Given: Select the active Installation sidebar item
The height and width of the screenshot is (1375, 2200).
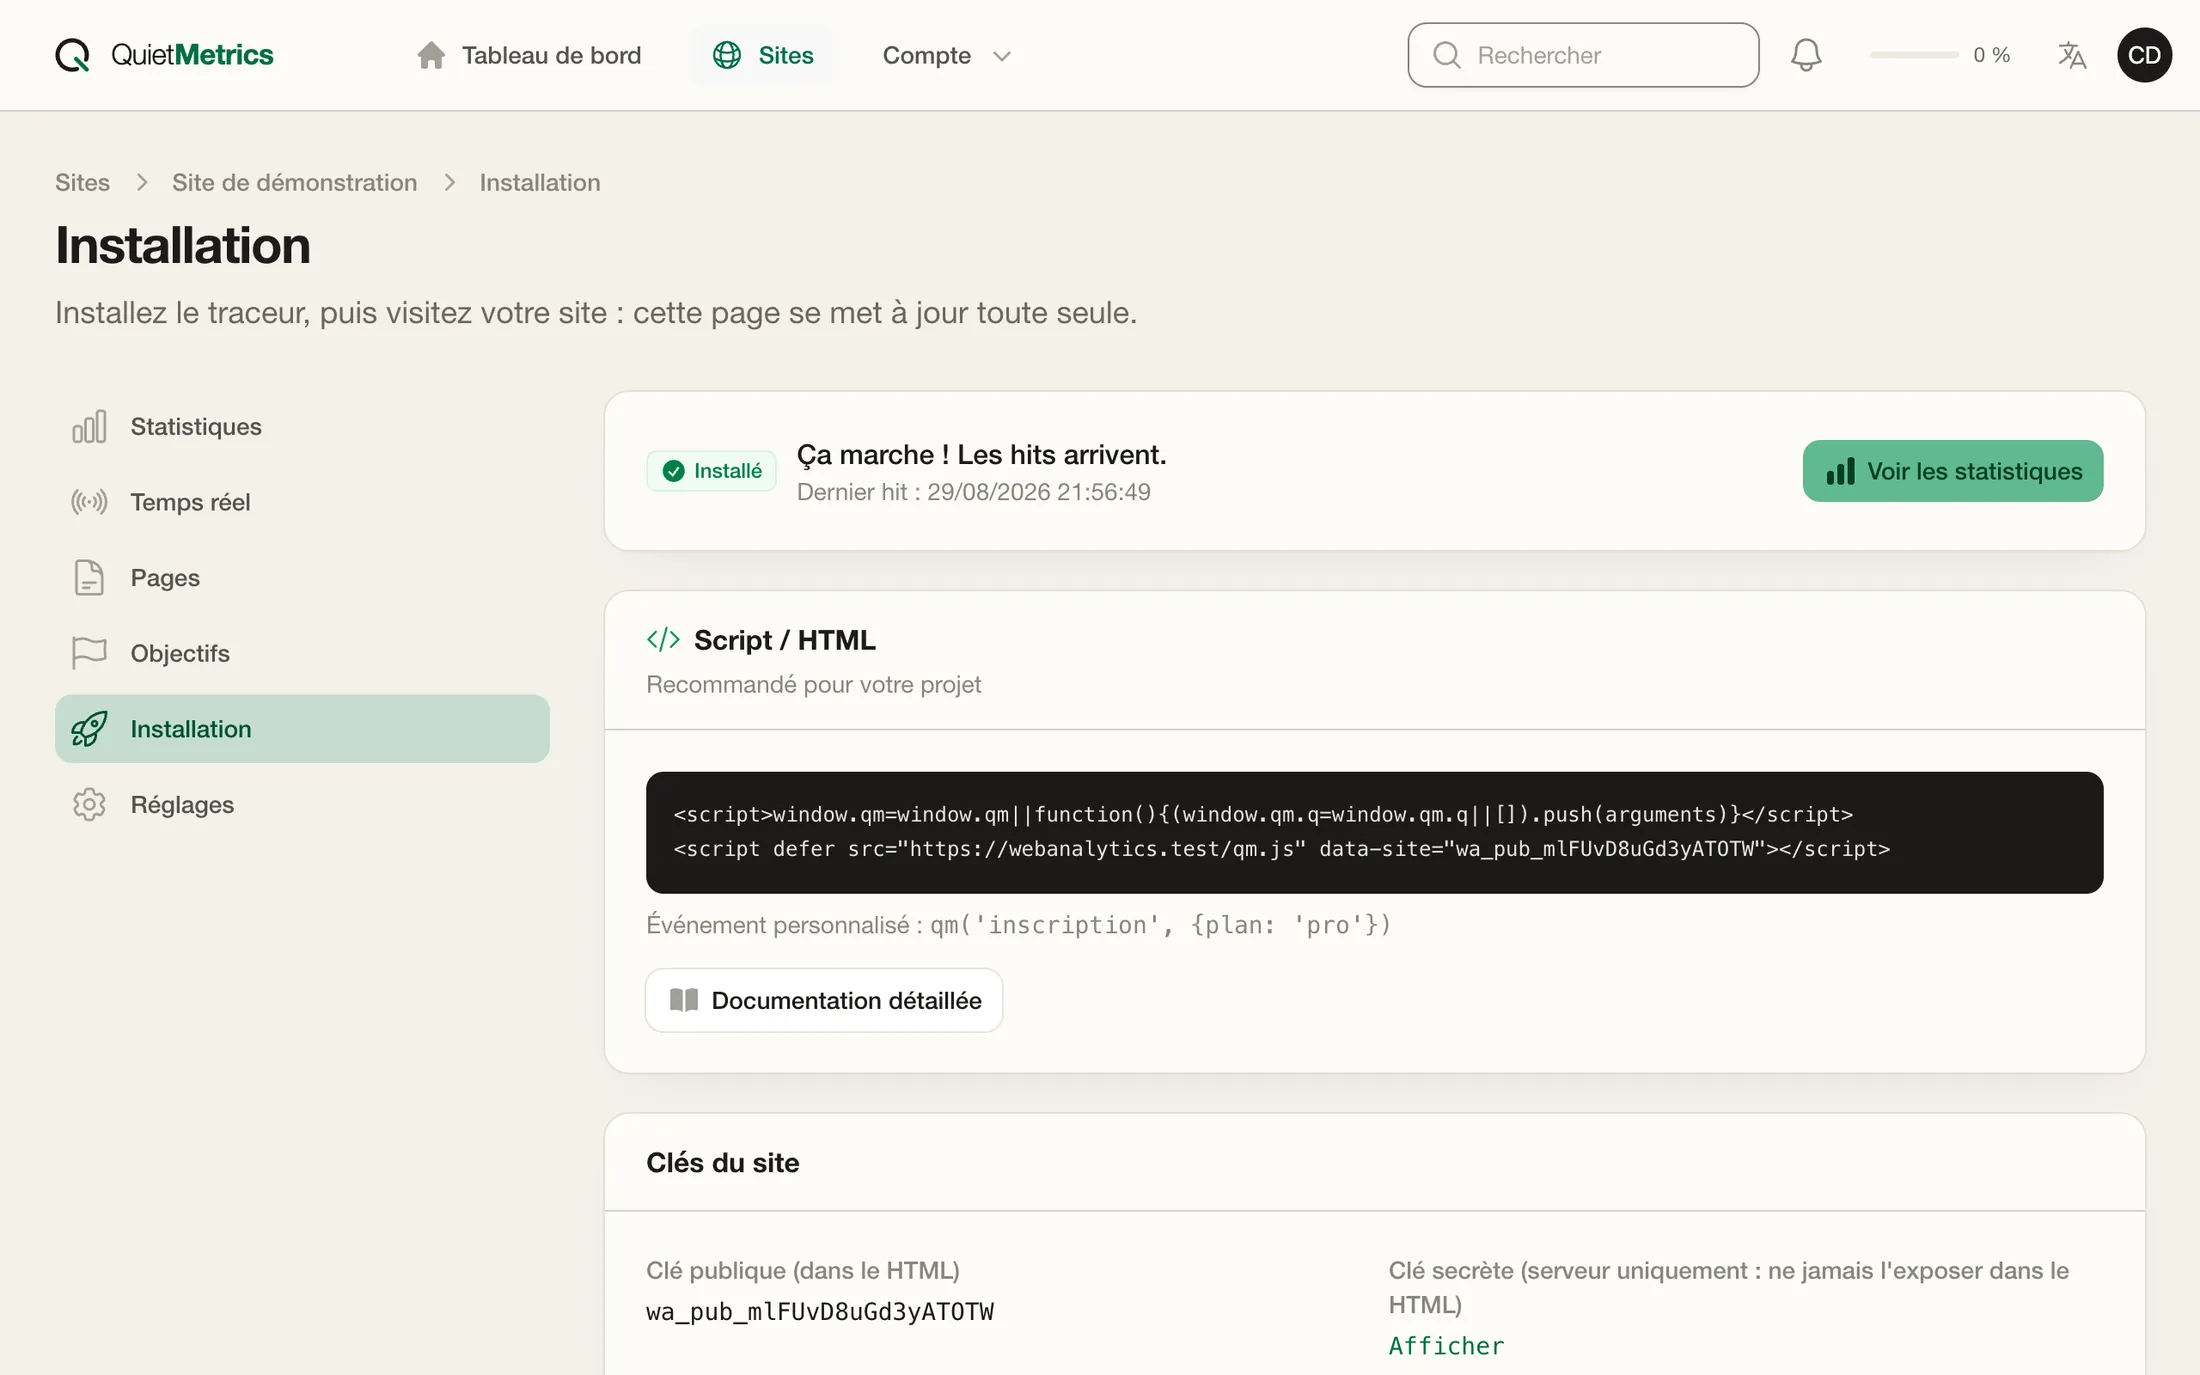Looking at the screenshot, I should pyautogui.click(x=302, y=729).
